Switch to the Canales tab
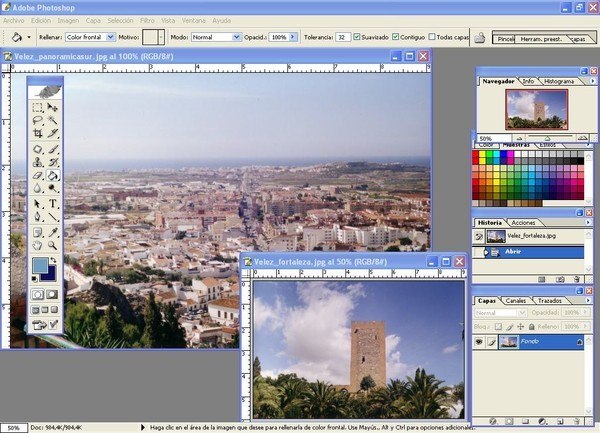This screenshot has height=433, width=600. click(515, 300)
